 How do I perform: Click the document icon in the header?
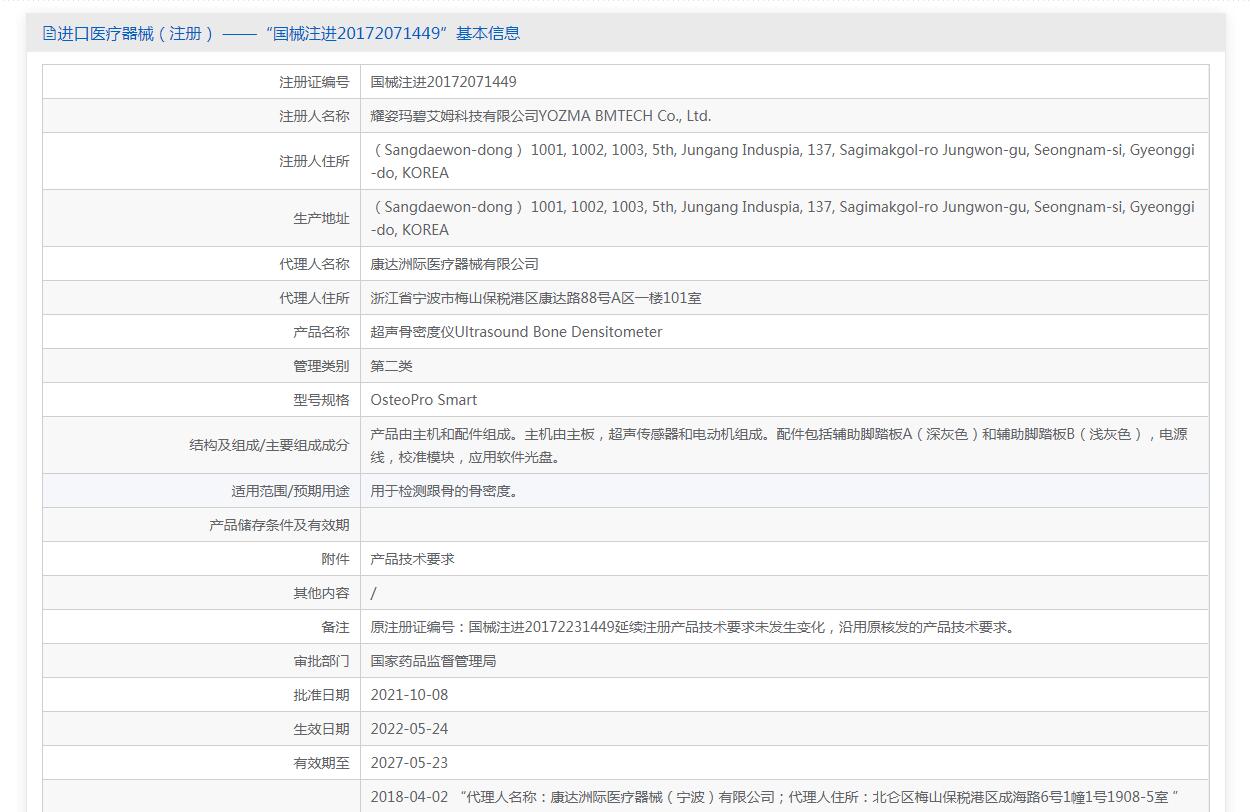click(49, 33)
